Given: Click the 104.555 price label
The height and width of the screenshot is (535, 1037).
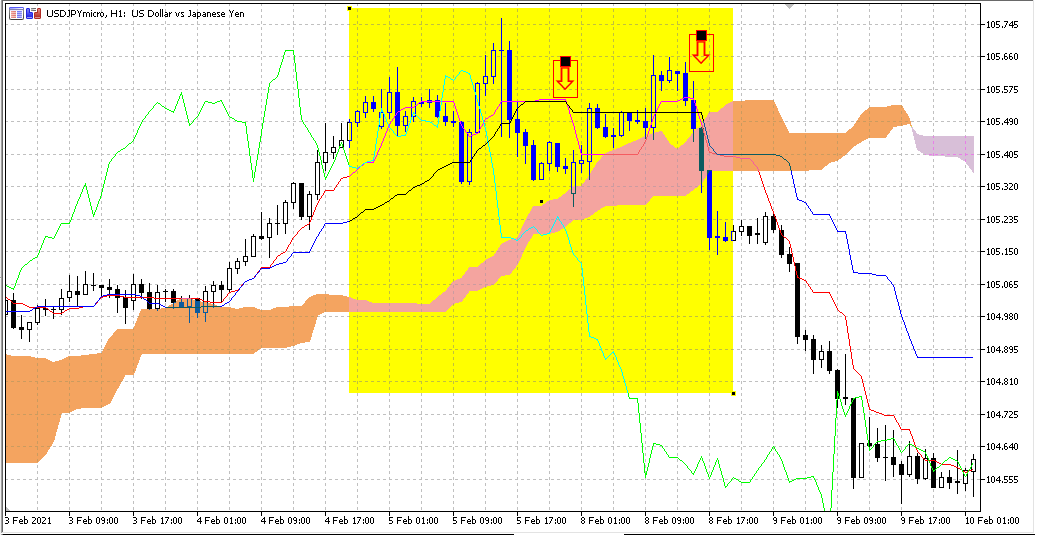Looking at the screenshot, I should [1002, 479].
